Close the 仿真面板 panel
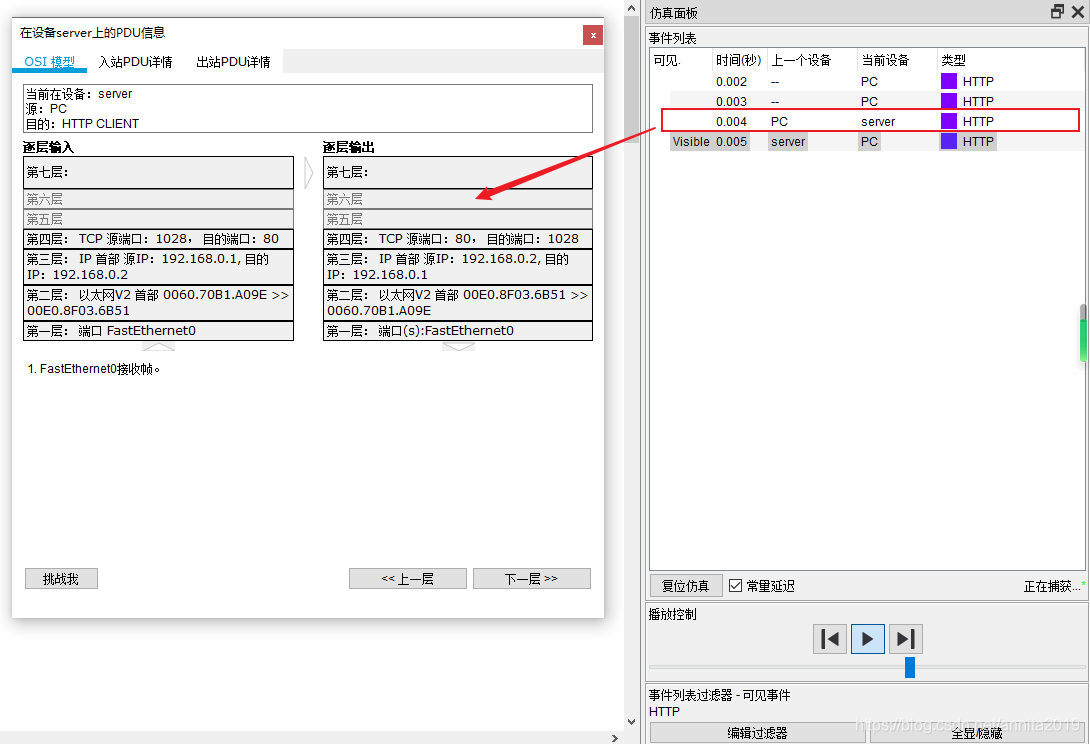This screenshot has height=744, width=1090. click(x=1077, y=11)
